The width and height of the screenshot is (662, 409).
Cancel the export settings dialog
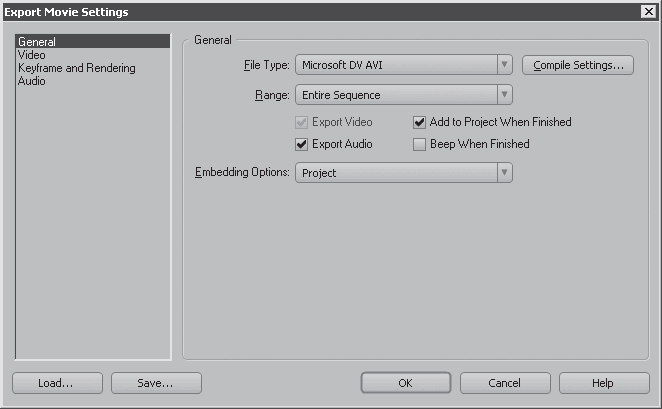click(x=505, y=383)
